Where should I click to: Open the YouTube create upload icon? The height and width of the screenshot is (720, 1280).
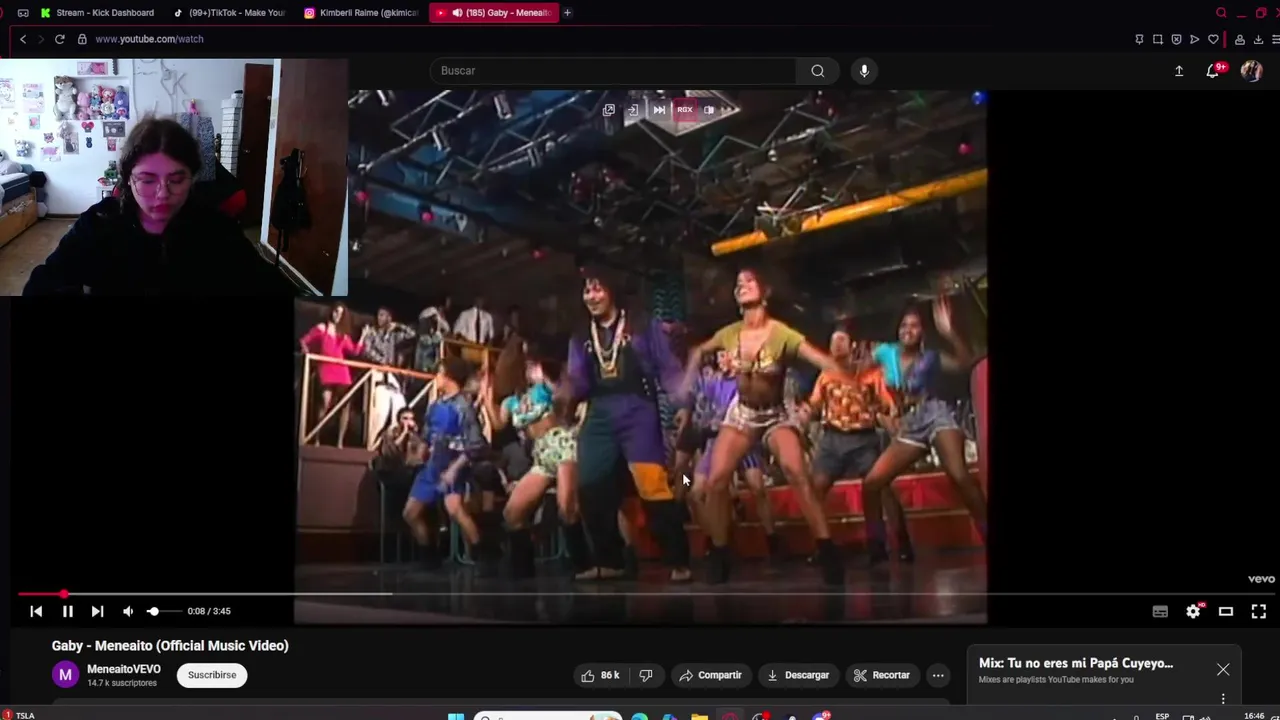pyautogui.click(x=1179, y=71)
